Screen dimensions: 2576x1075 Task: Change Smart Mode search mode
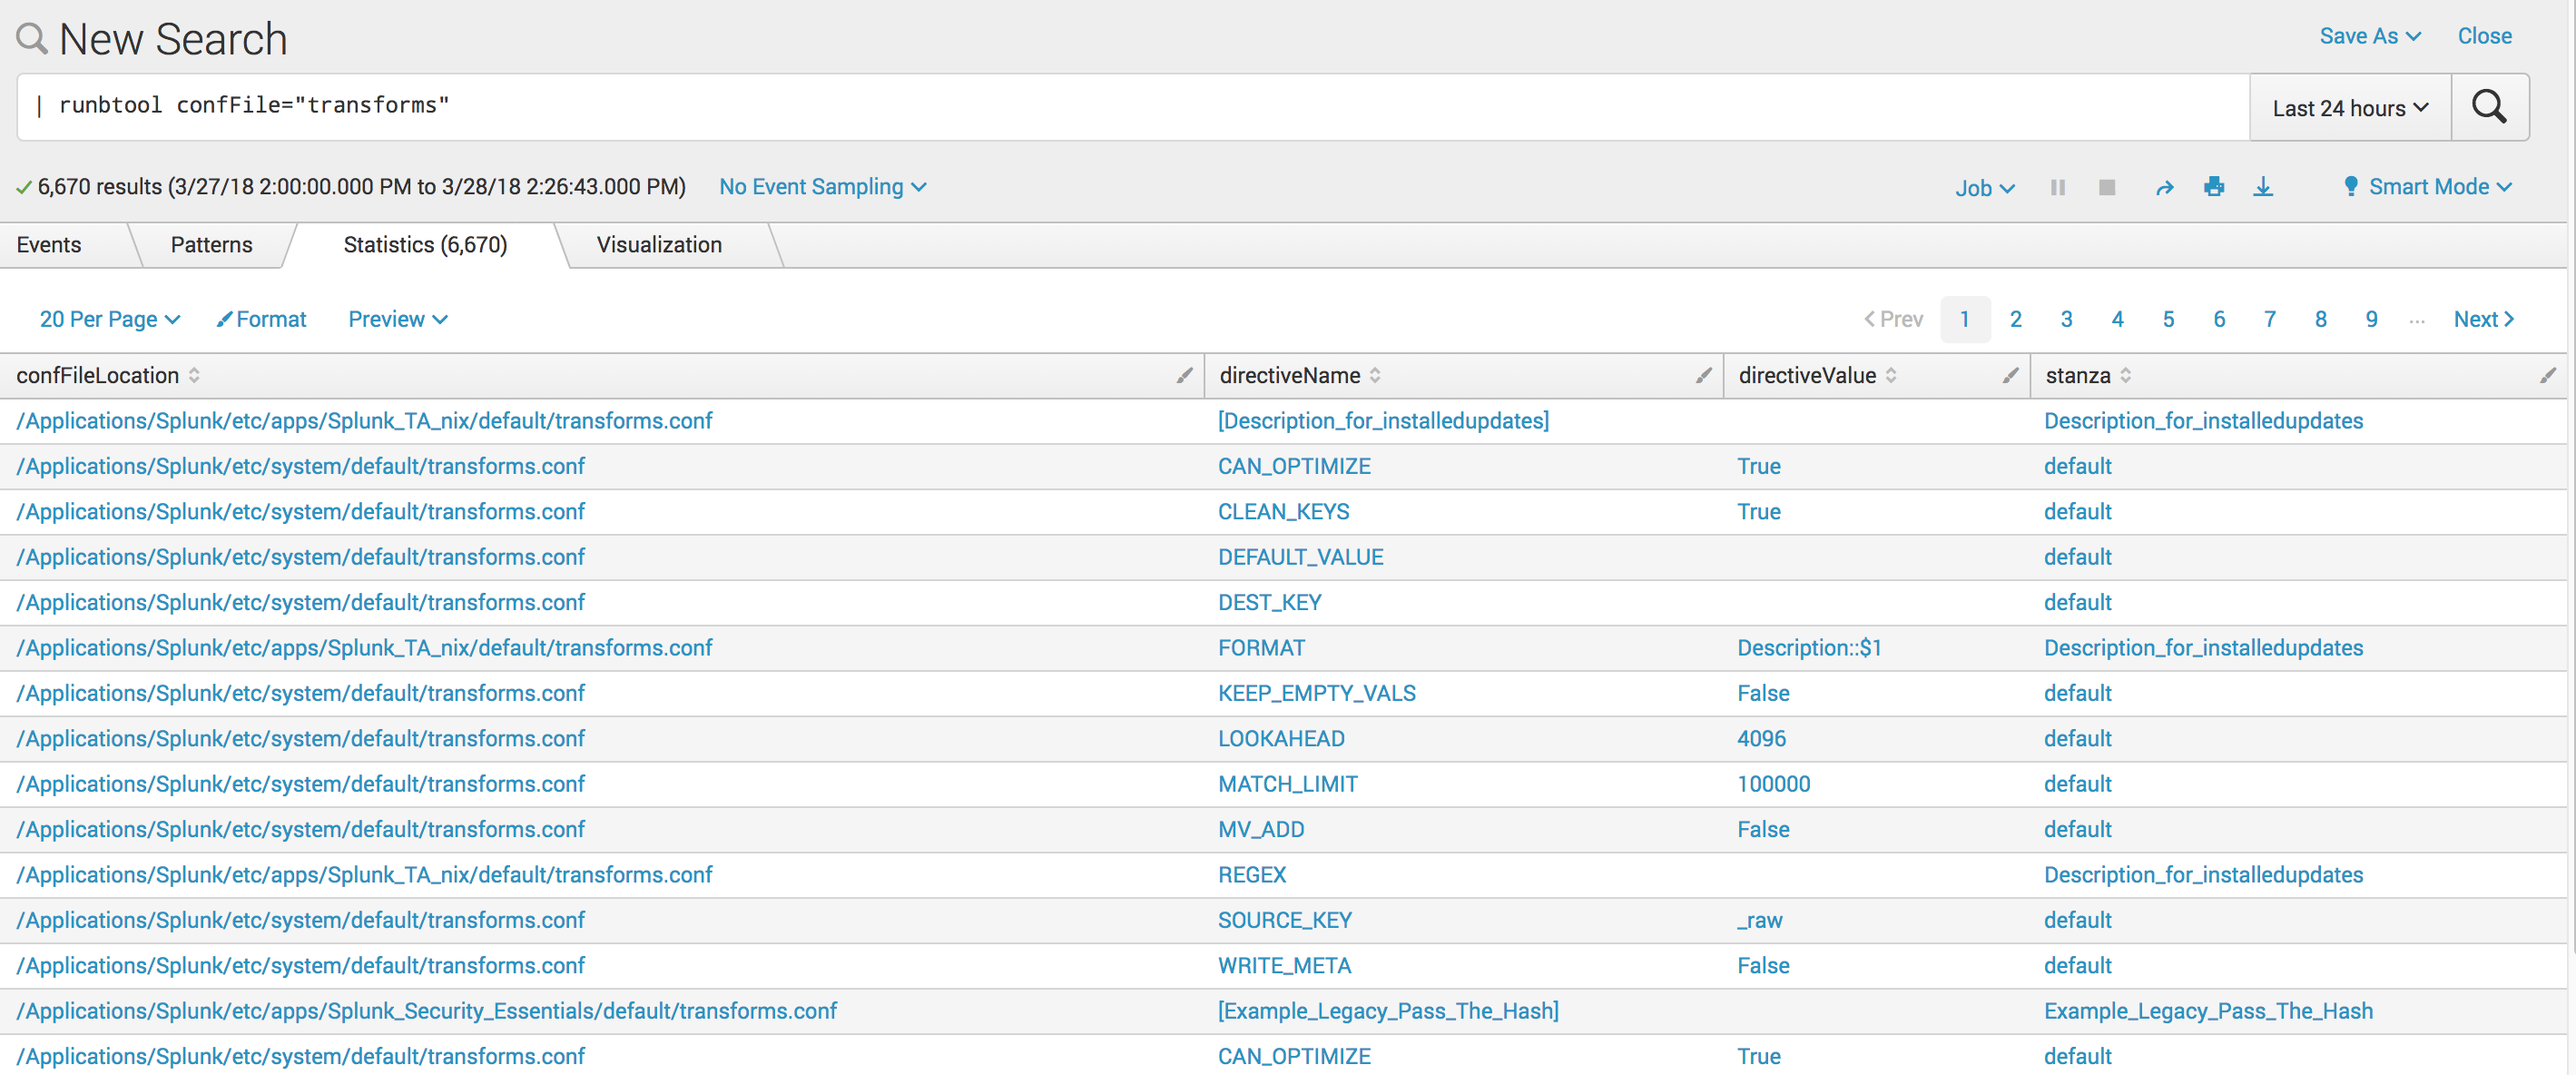2427,187
